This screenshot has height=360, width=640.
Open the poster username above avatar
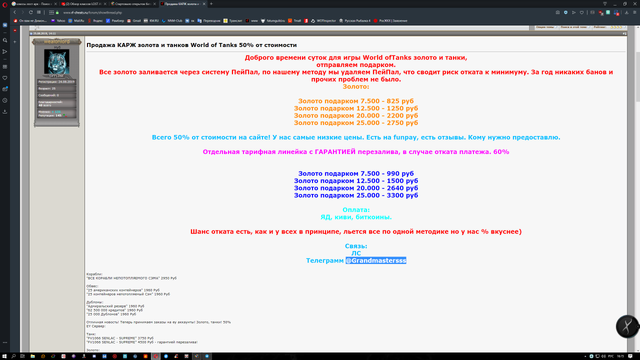click(57, 42)
